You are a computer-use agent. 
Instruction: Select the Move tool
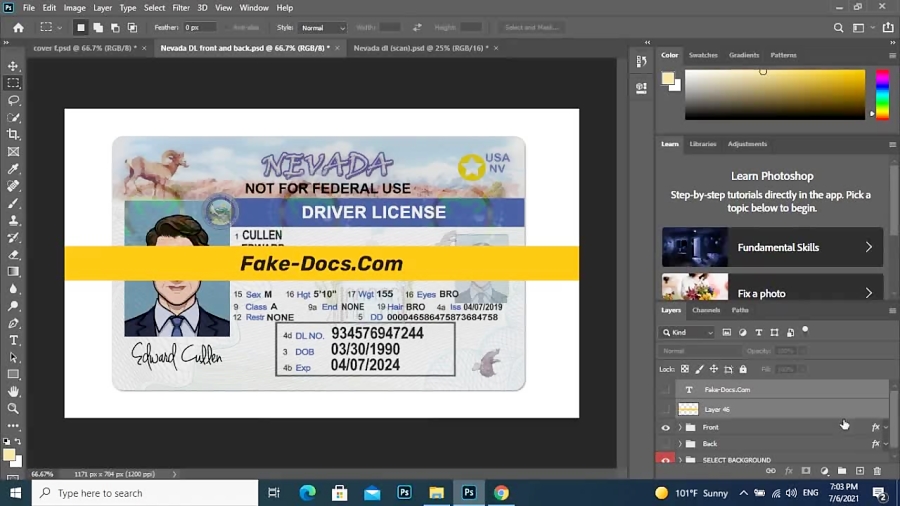click(x=13, y=66)
